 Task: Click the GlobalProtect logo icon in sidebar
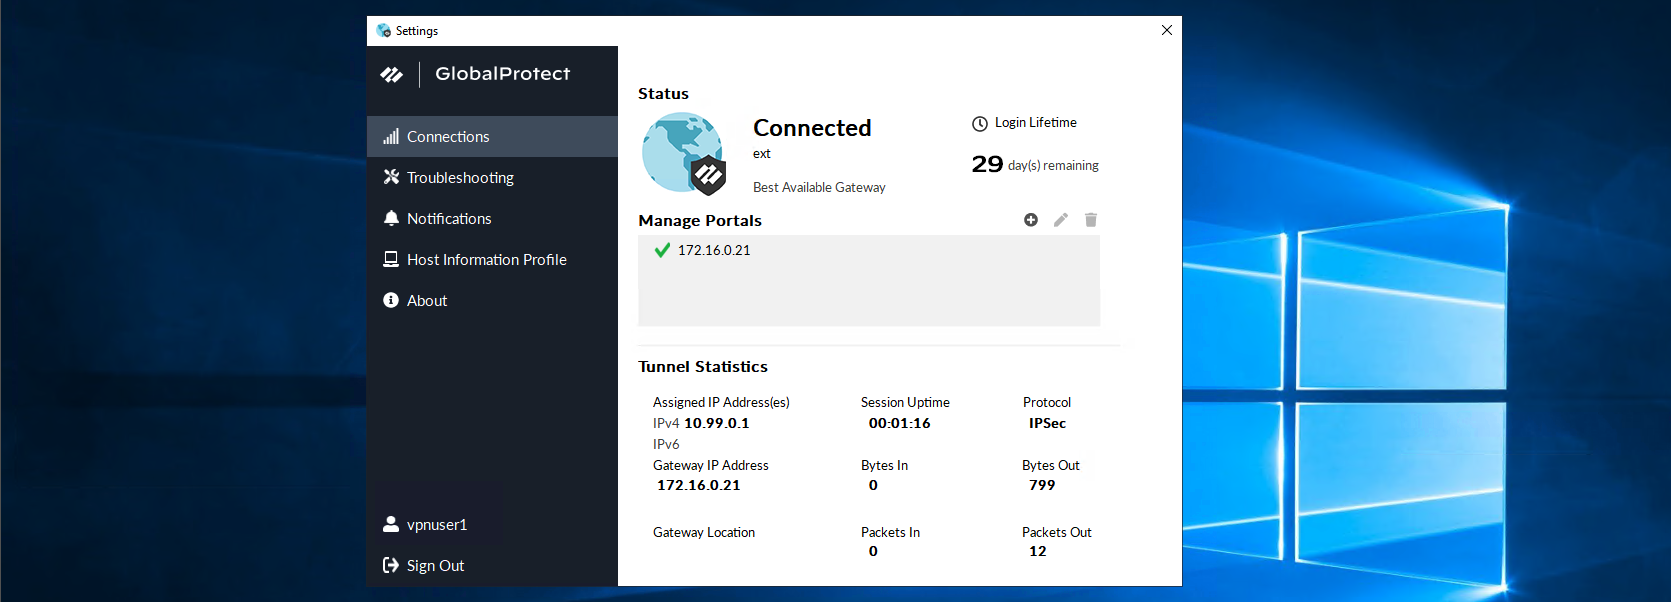[392, 75]
